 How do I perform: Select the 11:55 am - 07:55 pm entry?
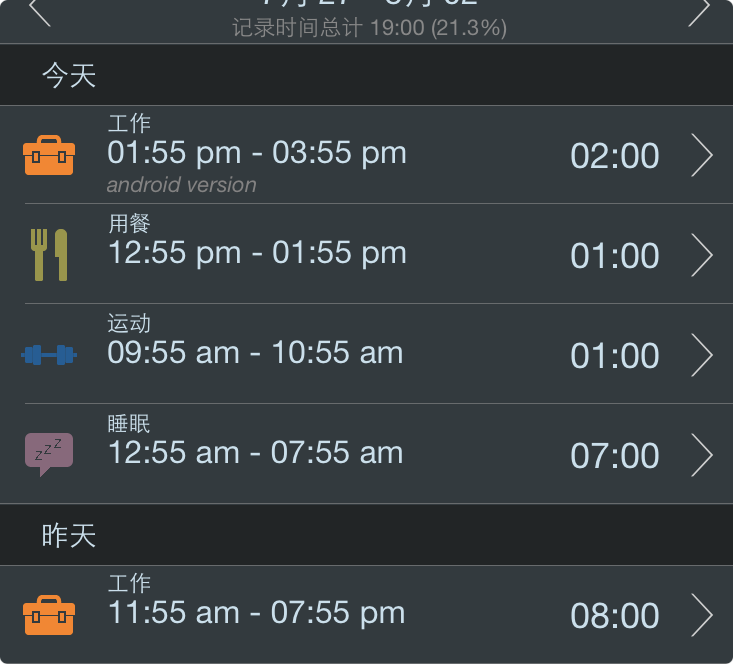(366, 614)
